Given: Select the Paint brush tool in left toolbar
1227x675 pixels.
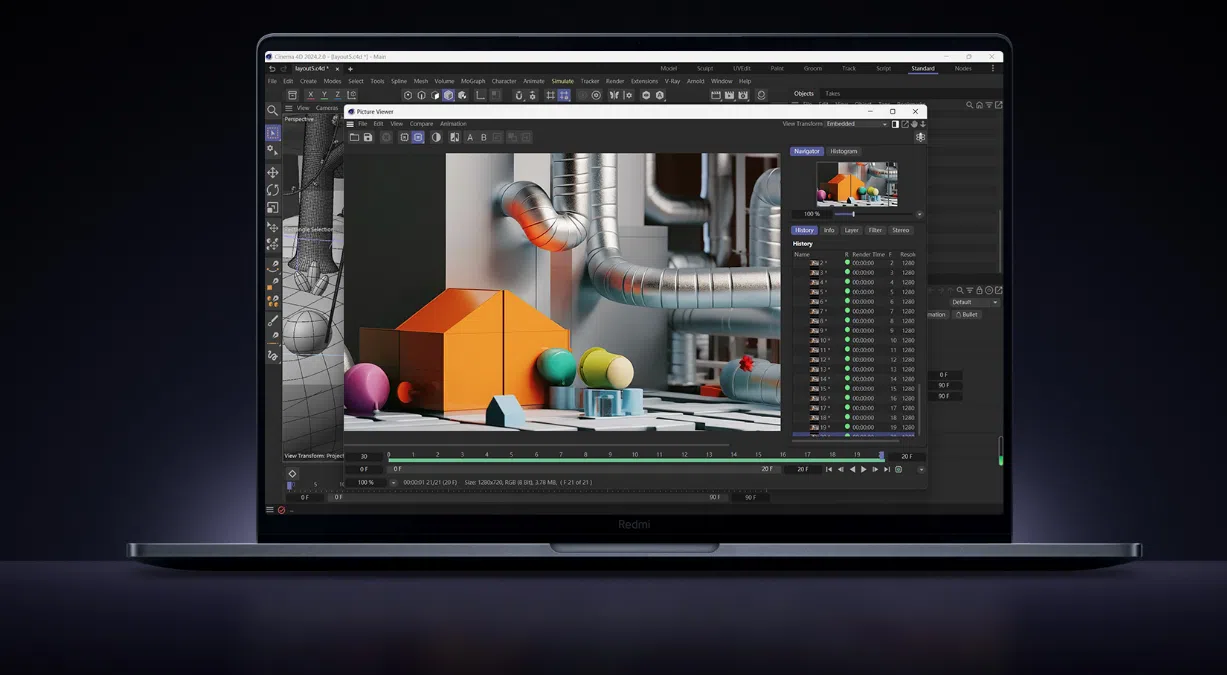Looking at the screenshot, I should [x=273, y=321].
